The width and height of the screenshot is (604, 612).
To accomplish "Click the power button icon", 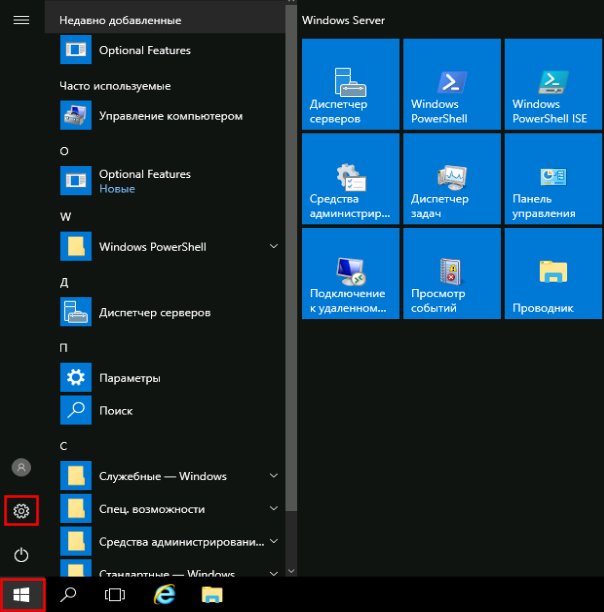I will point(21,555).
